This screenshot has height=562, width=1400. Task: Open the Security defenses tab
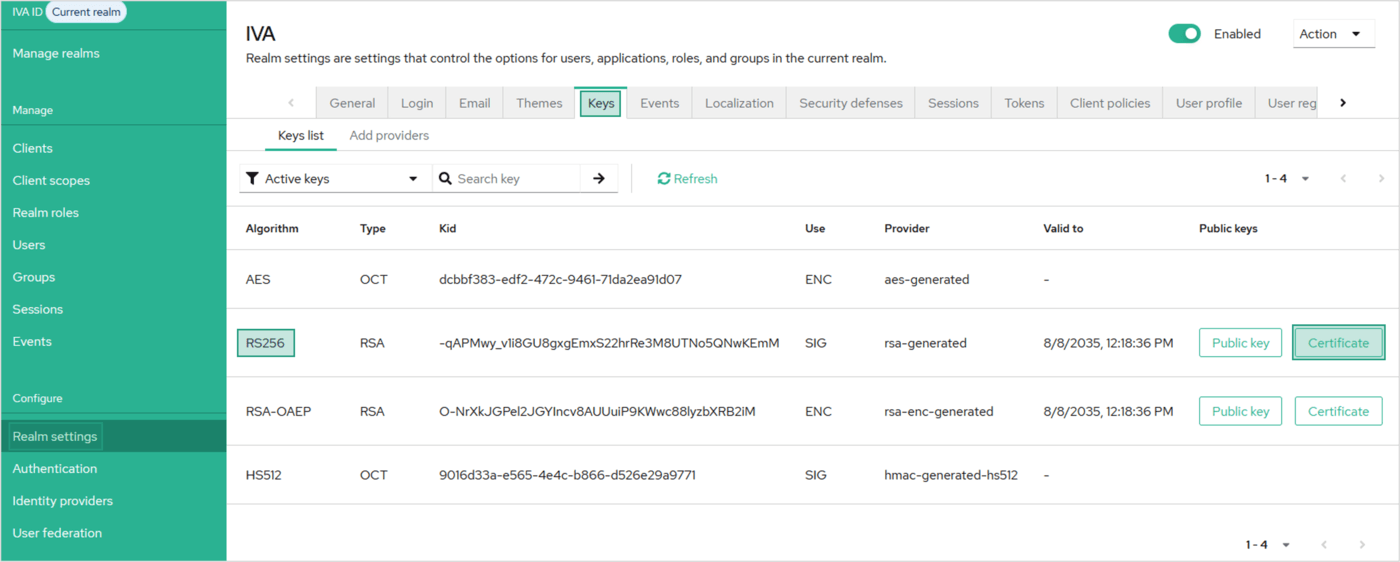coord(850,103)
